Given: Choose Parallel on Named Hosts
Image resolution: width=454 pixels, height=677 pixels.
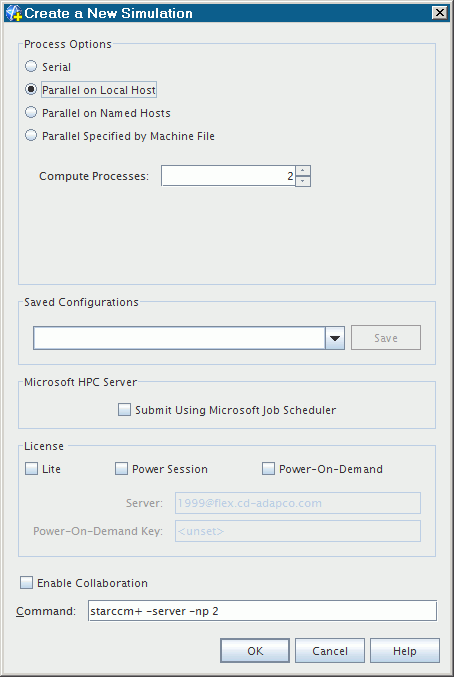Looking at the screenshot, I should [x=31, y=112].
